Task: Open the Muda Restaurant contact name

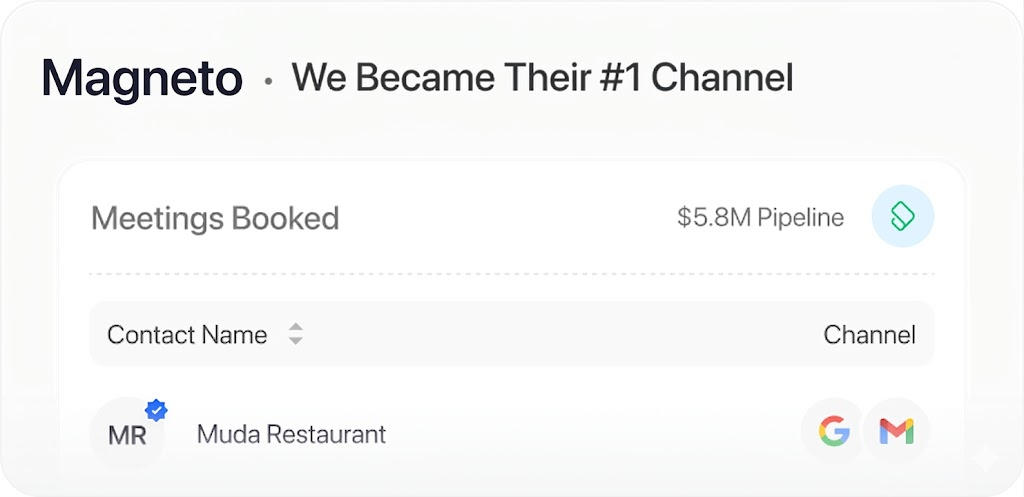Action: 291,434
